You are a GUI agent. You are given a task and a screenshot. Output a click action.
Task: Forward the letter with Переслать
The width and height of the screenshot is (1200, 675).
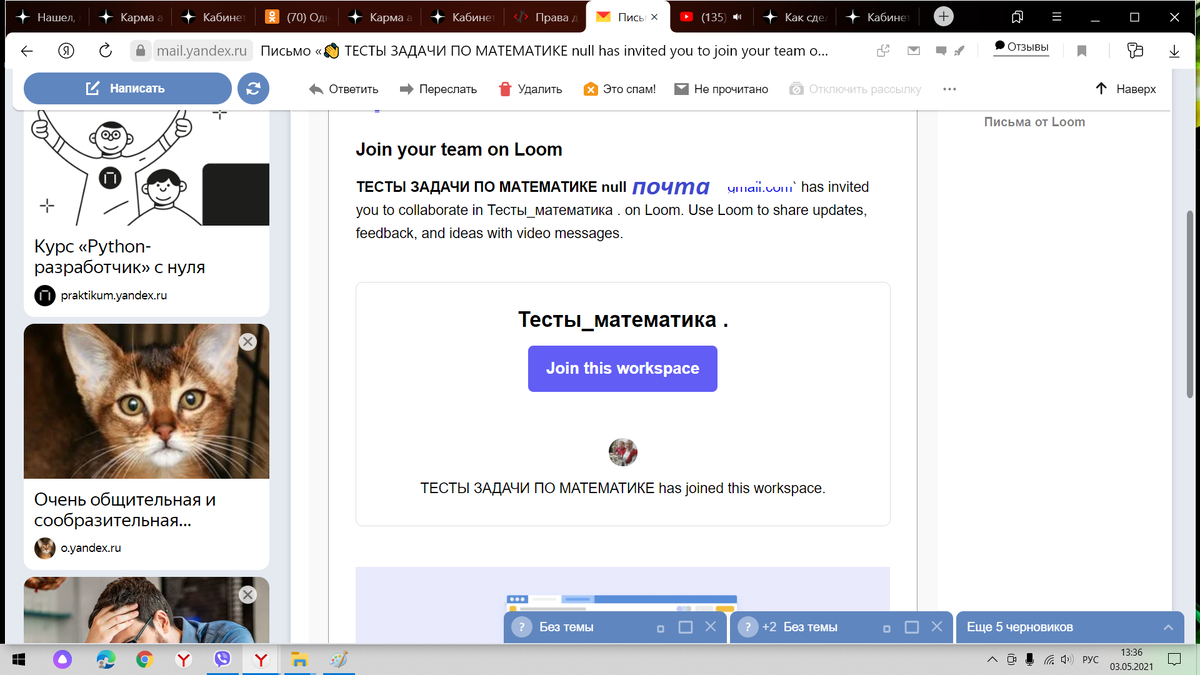tap(438, 89)
